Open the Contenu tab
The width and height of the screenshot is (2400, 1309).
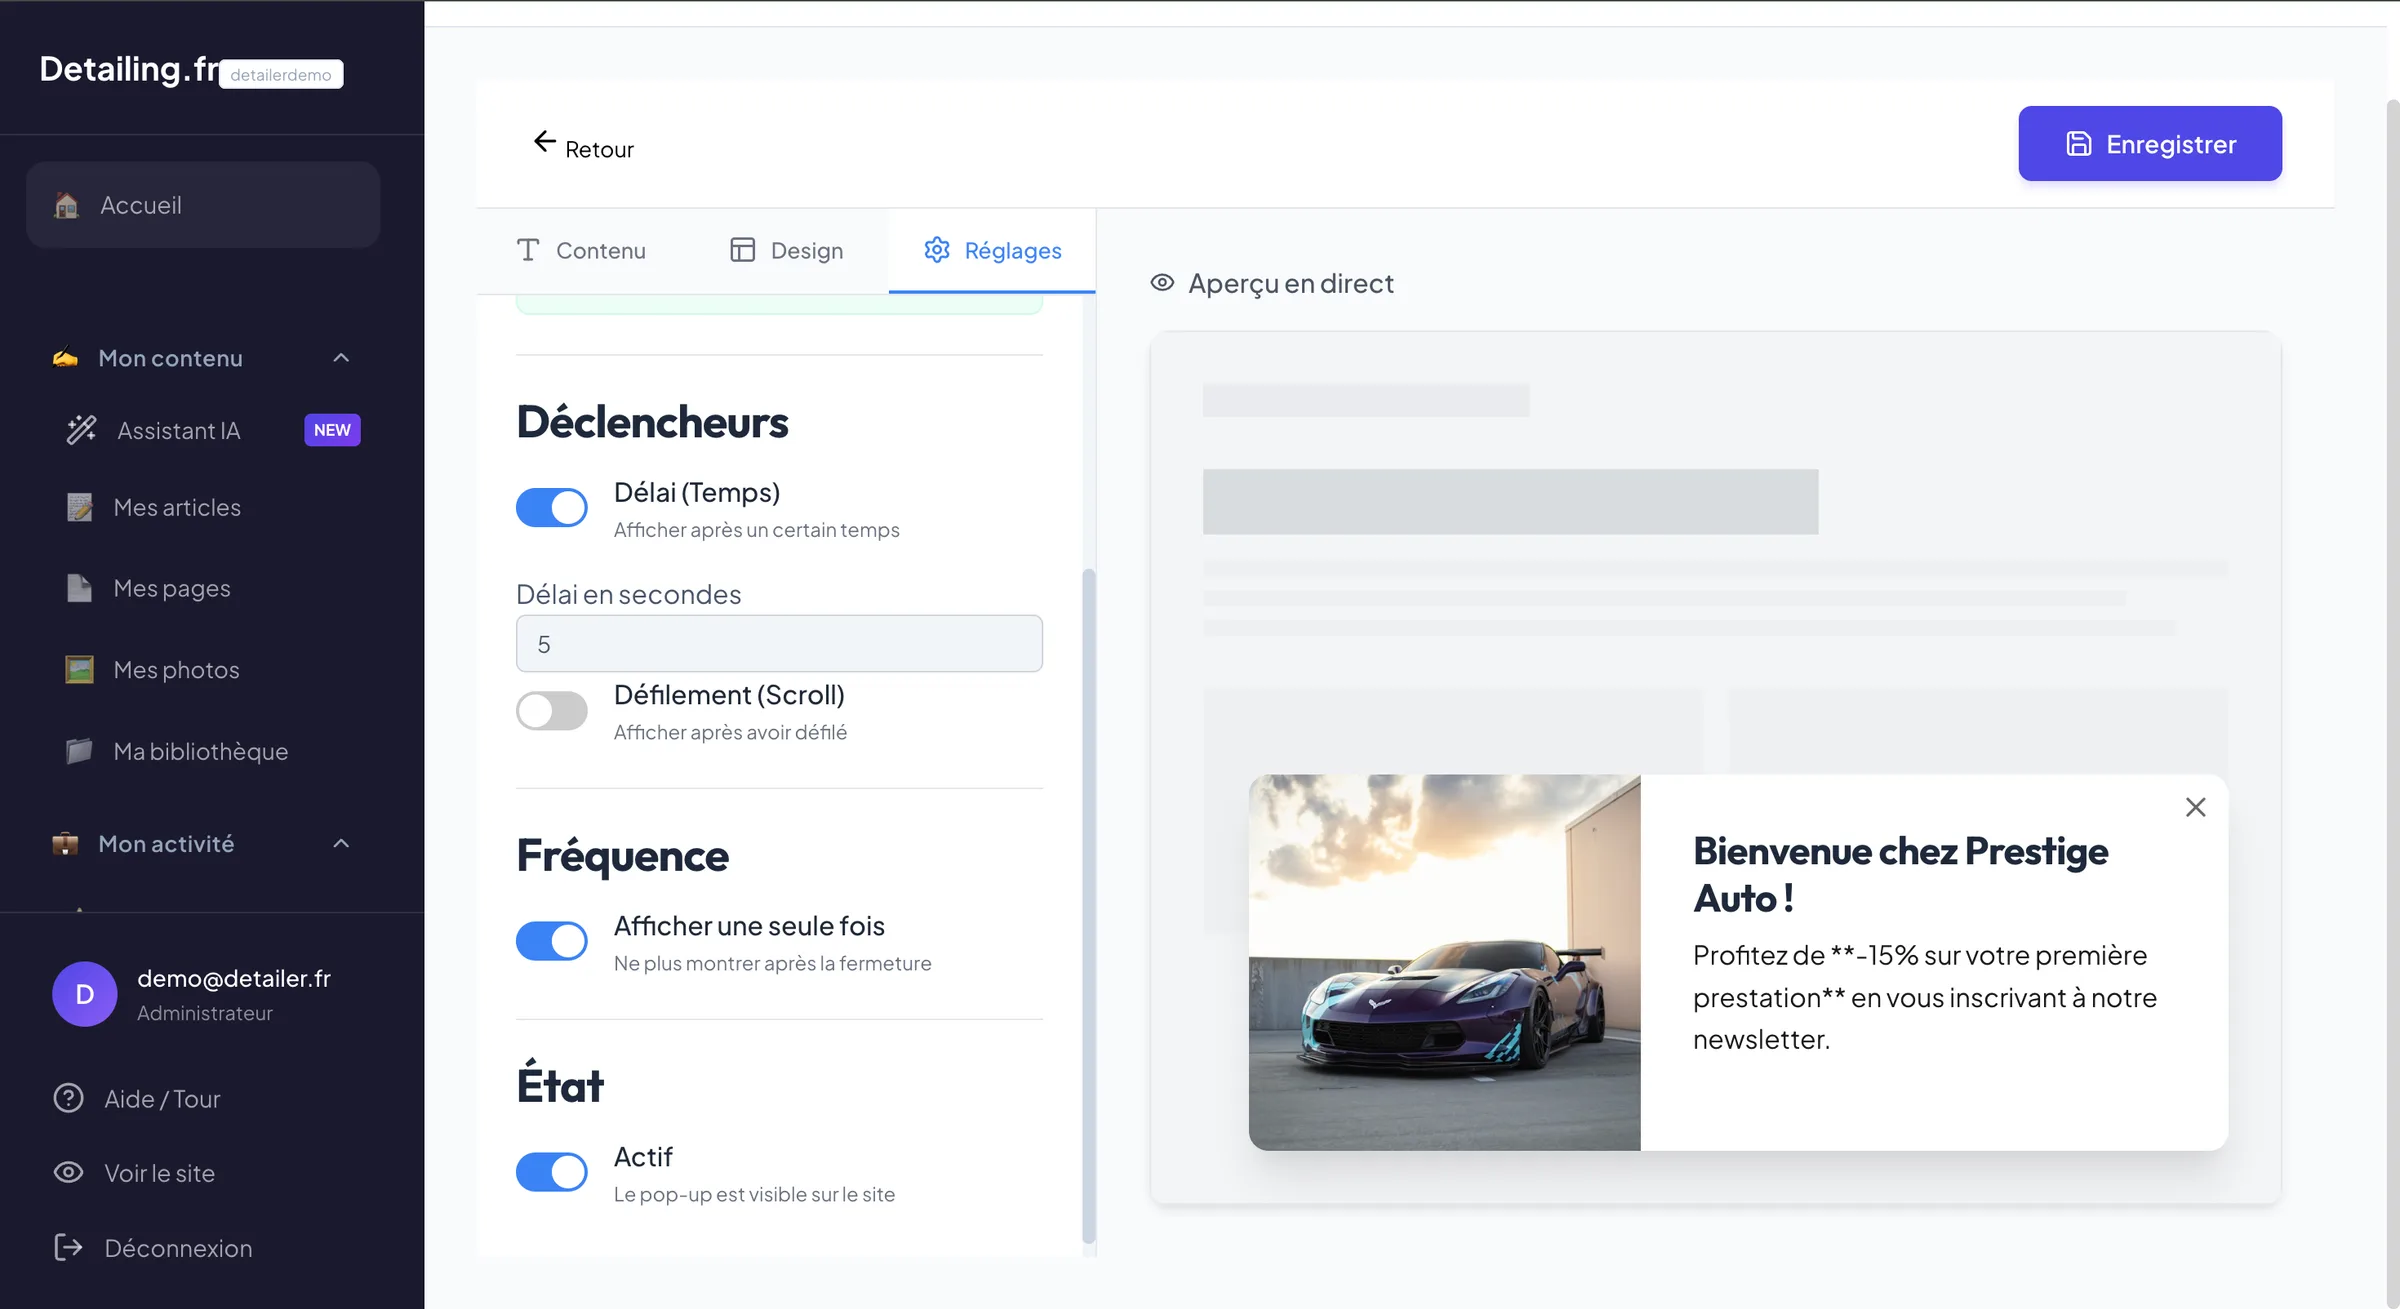[x=581, y=250]
